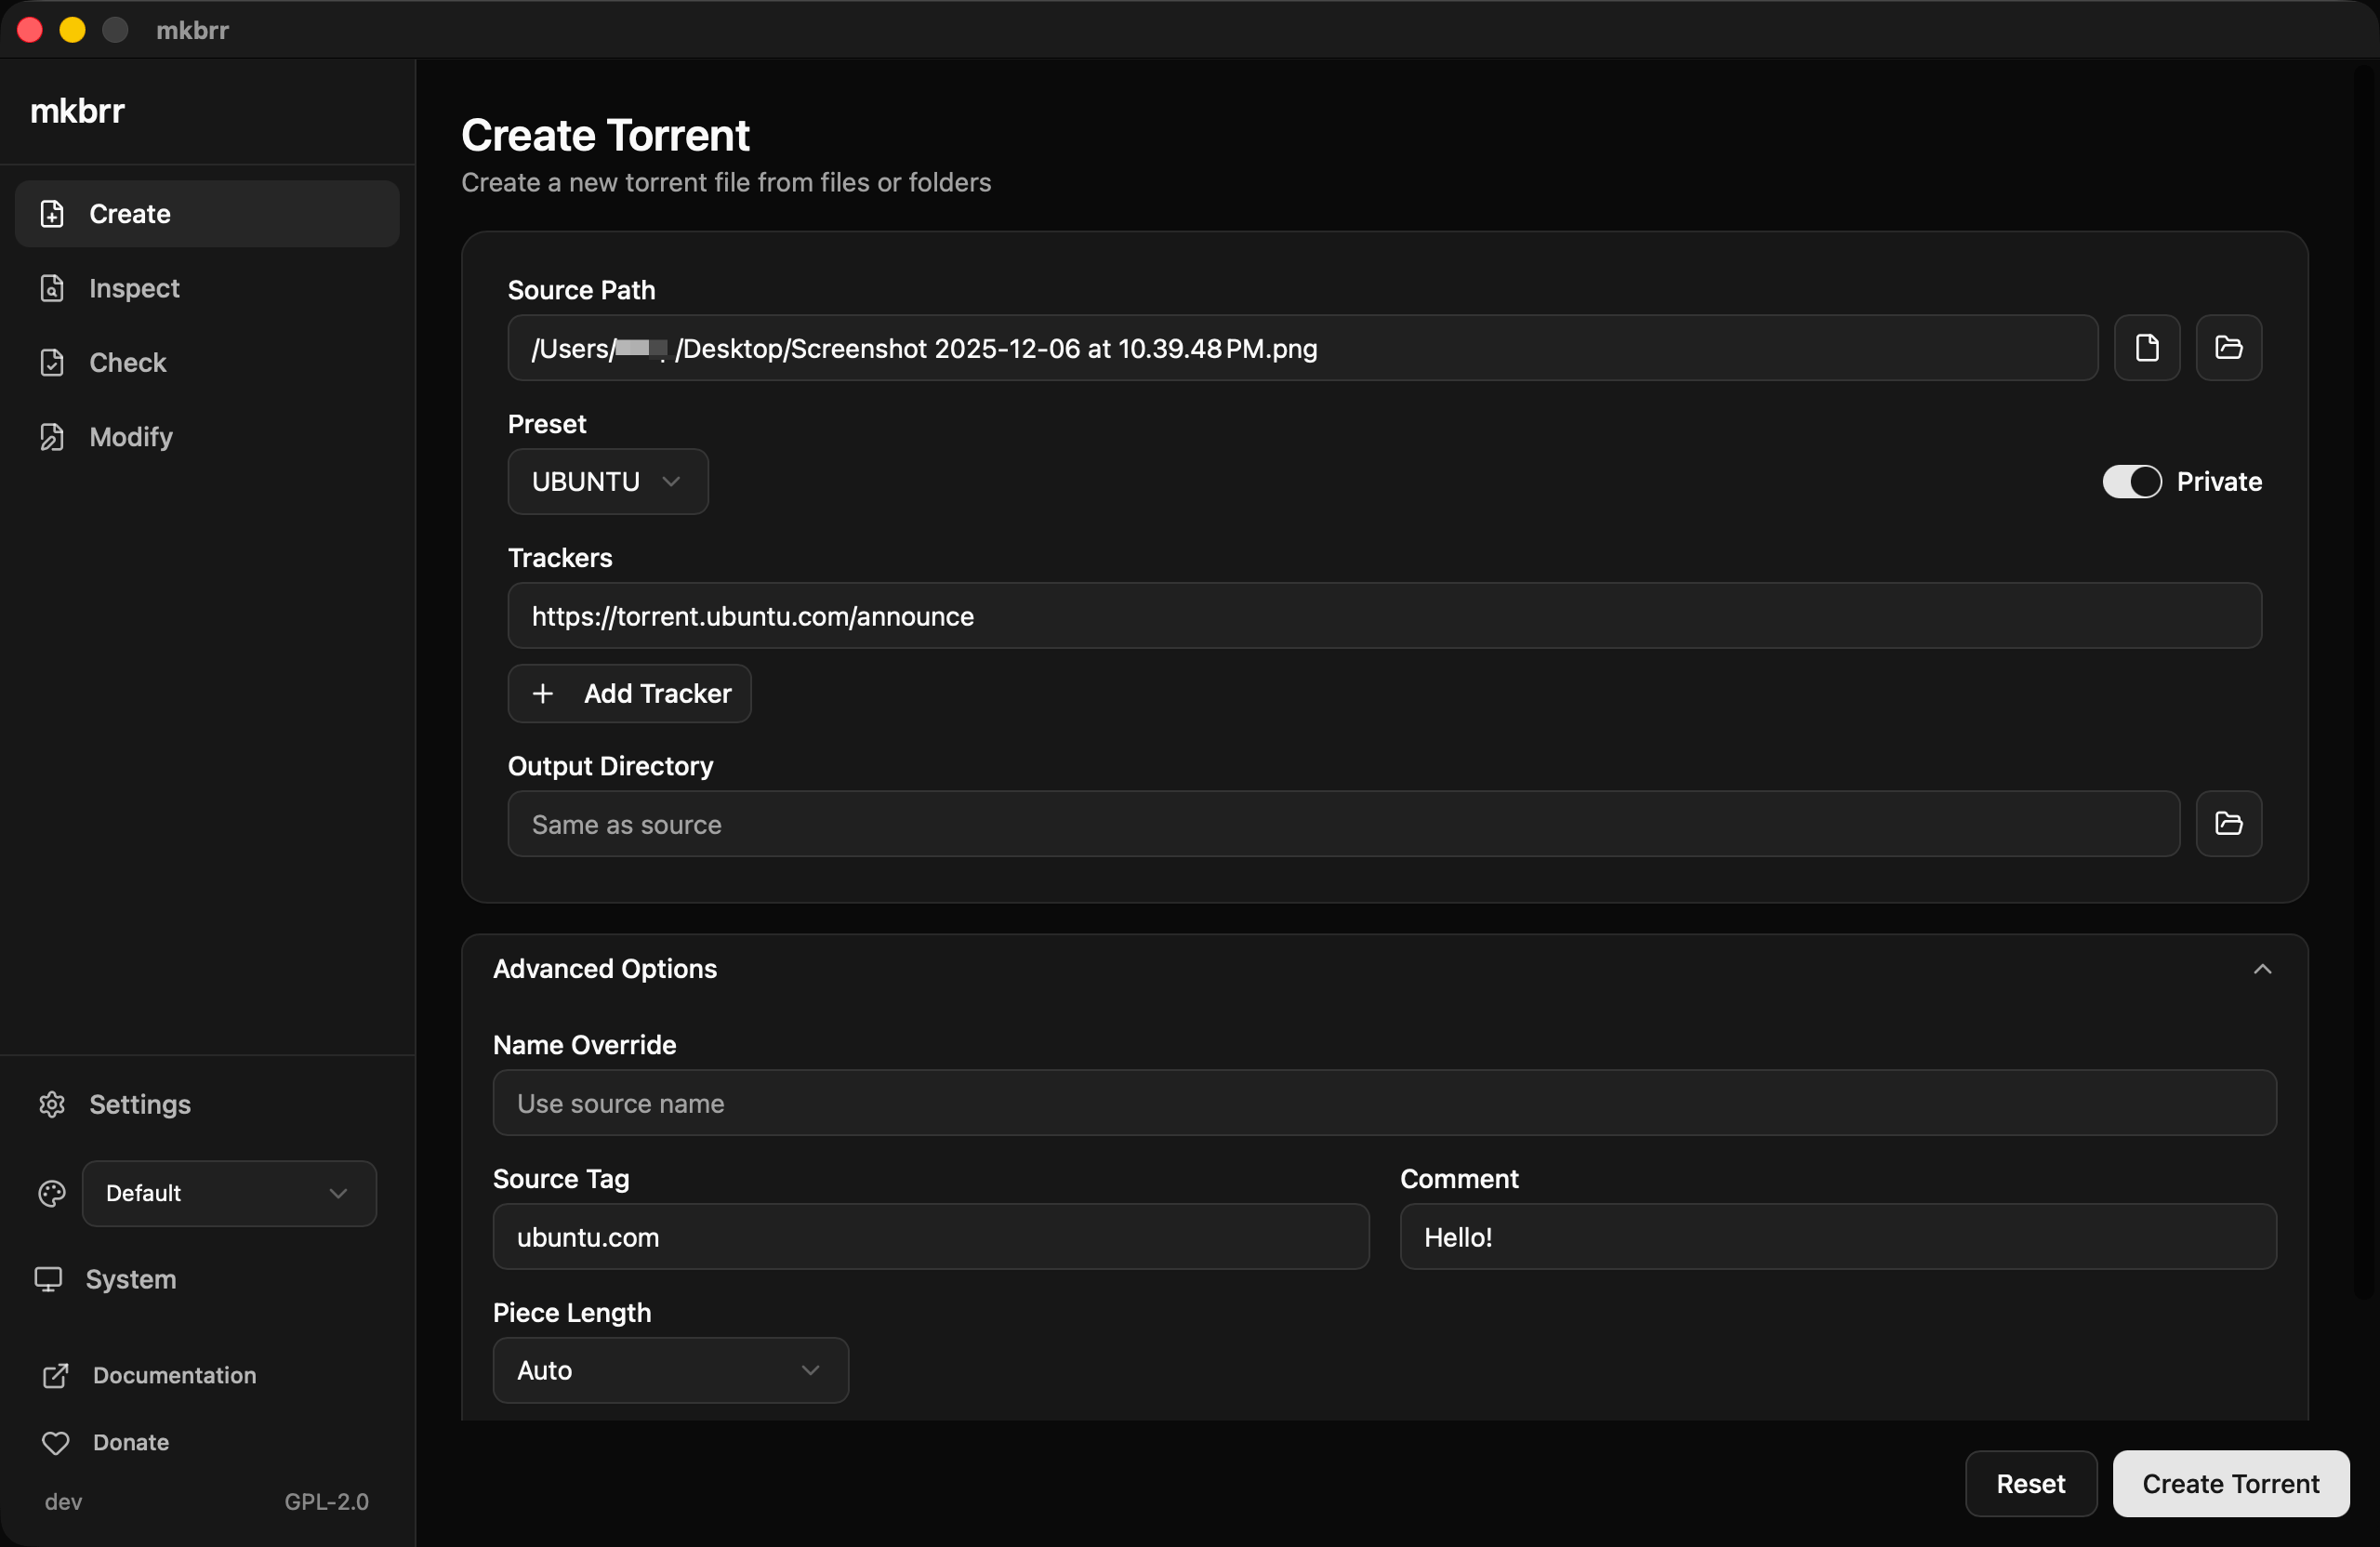Click the folder browse icon for Output Directory
Image resolution: width=2380 pixels, height=1547 pixels.
point(2228,823)
